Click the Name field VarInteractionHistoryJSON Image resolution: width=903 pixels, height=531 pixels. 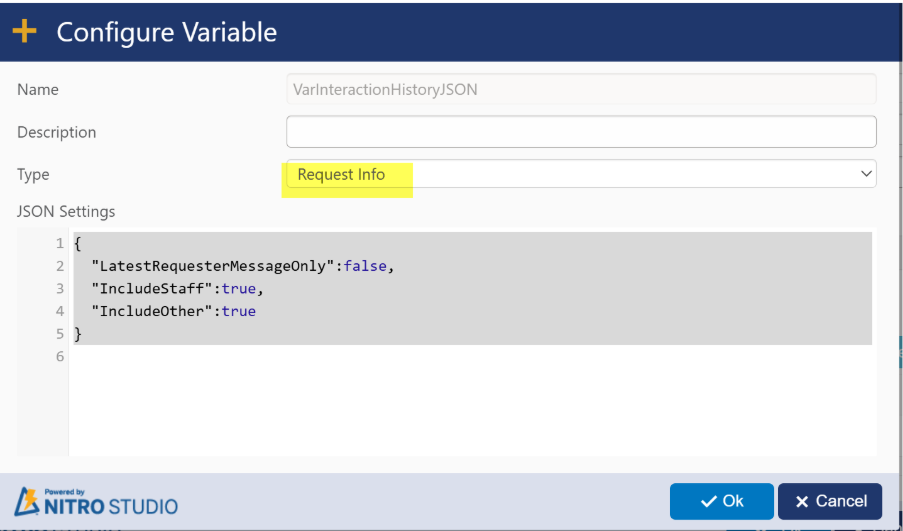pos(580,90)
